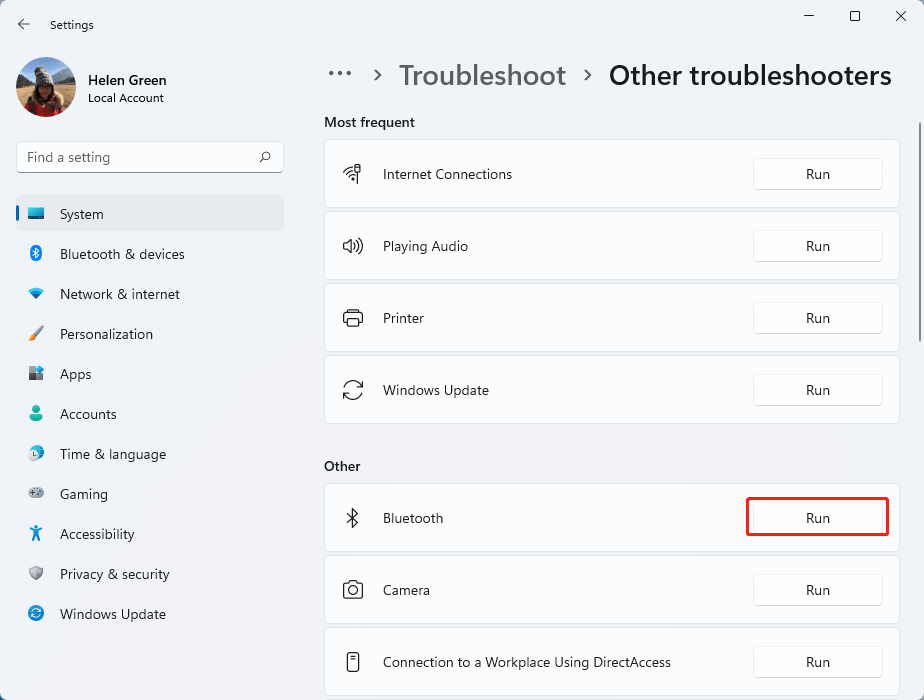
Task: Run the Printer troubleshooter
Action: (x=817, y=318)
